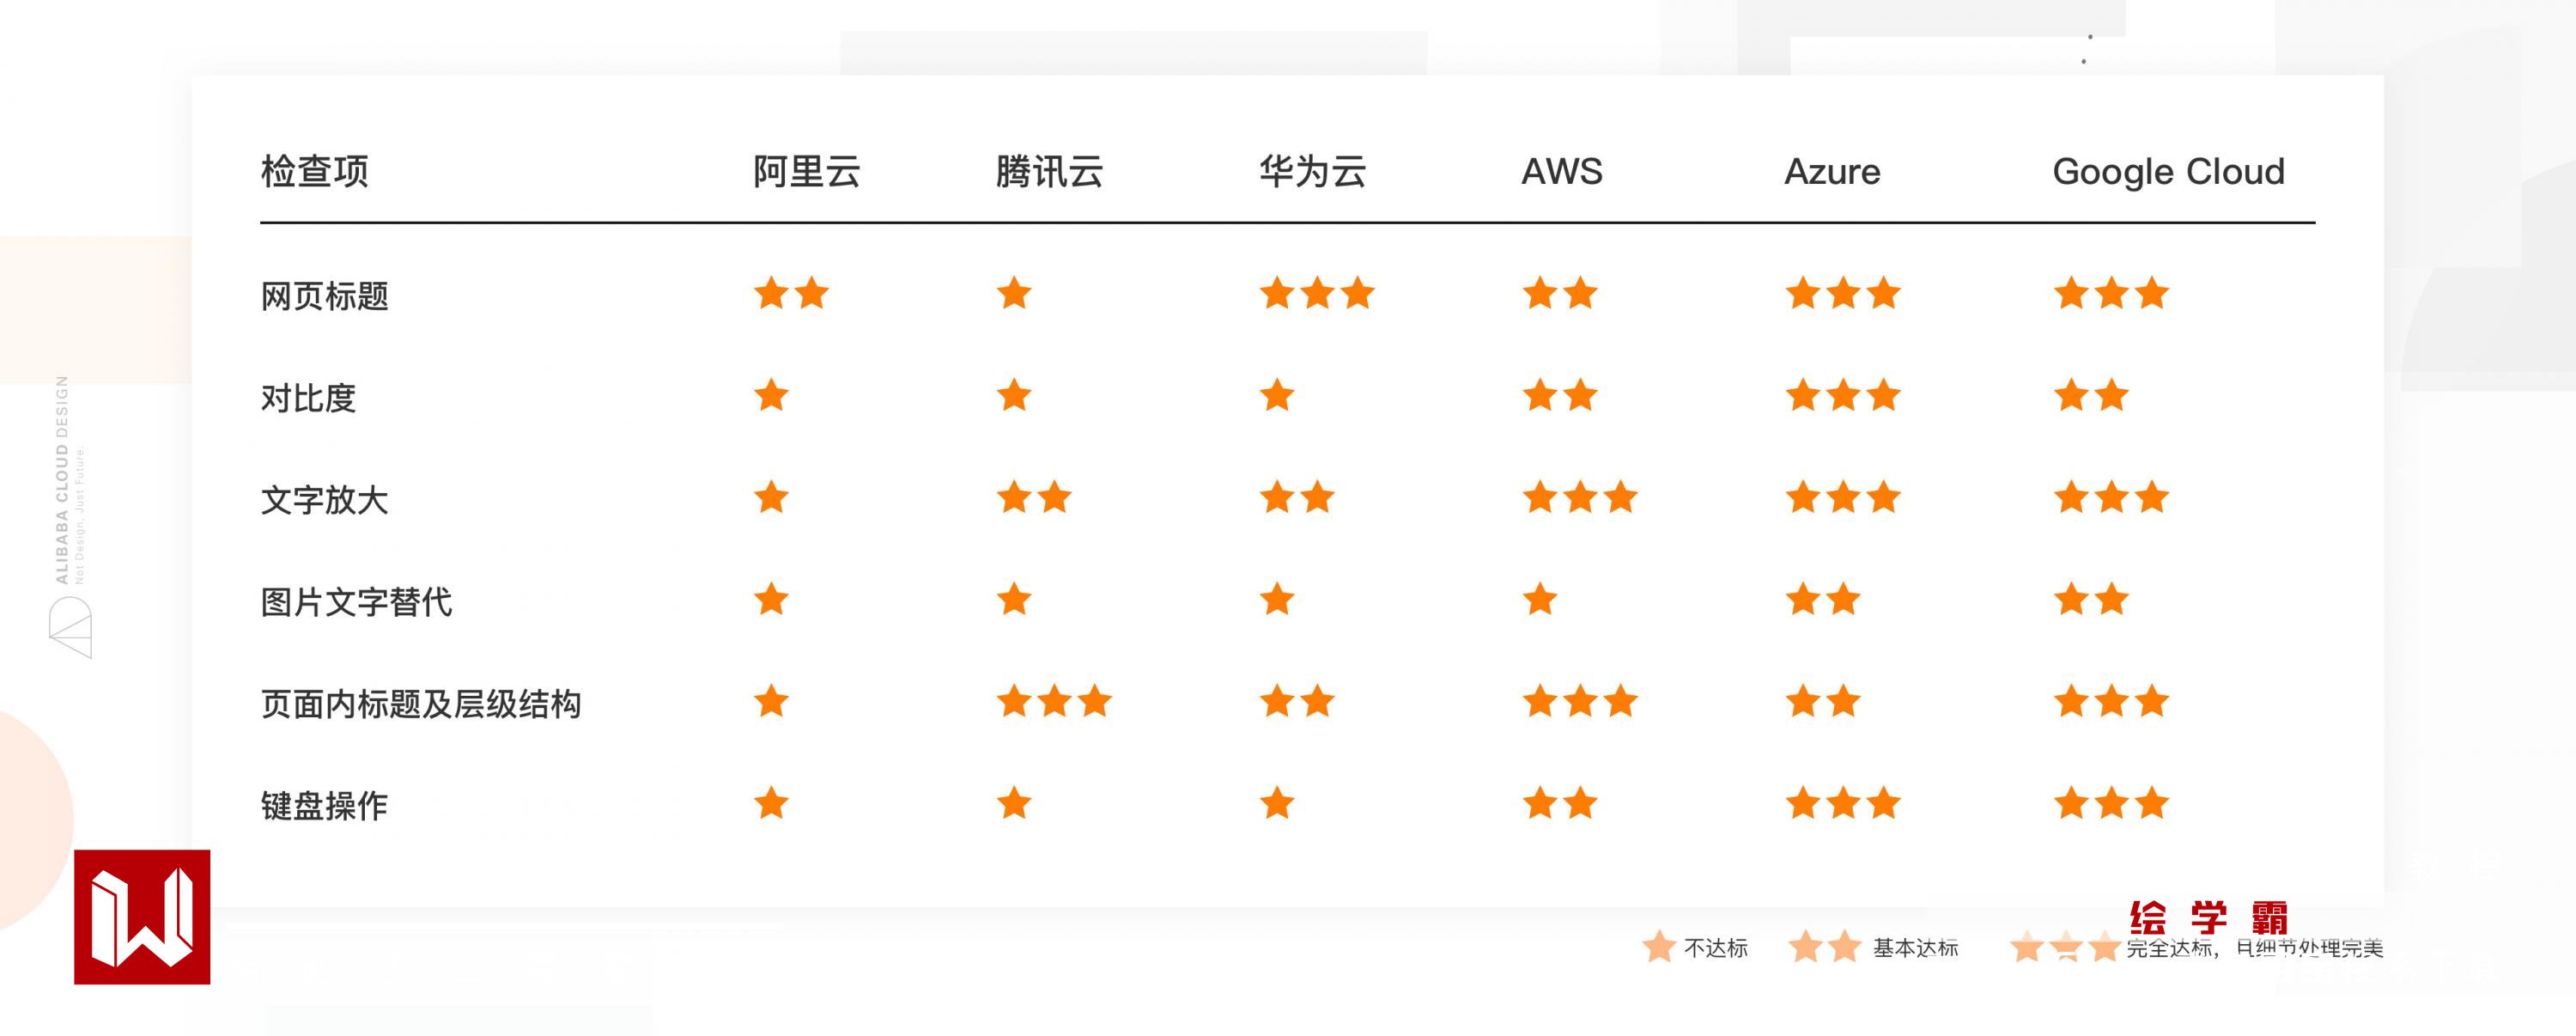The image size is (2576, 1036).
Task: Select the AWS column header
Action: pos(1561,172)
